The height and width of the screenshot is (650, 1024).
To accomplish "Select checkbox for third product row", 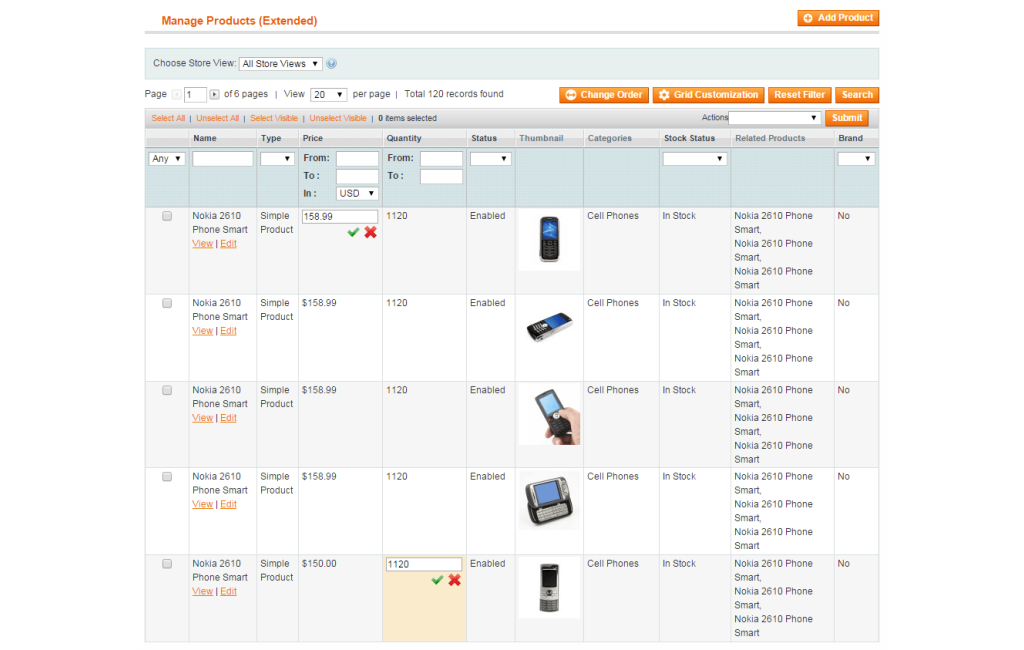I will 167,390.
